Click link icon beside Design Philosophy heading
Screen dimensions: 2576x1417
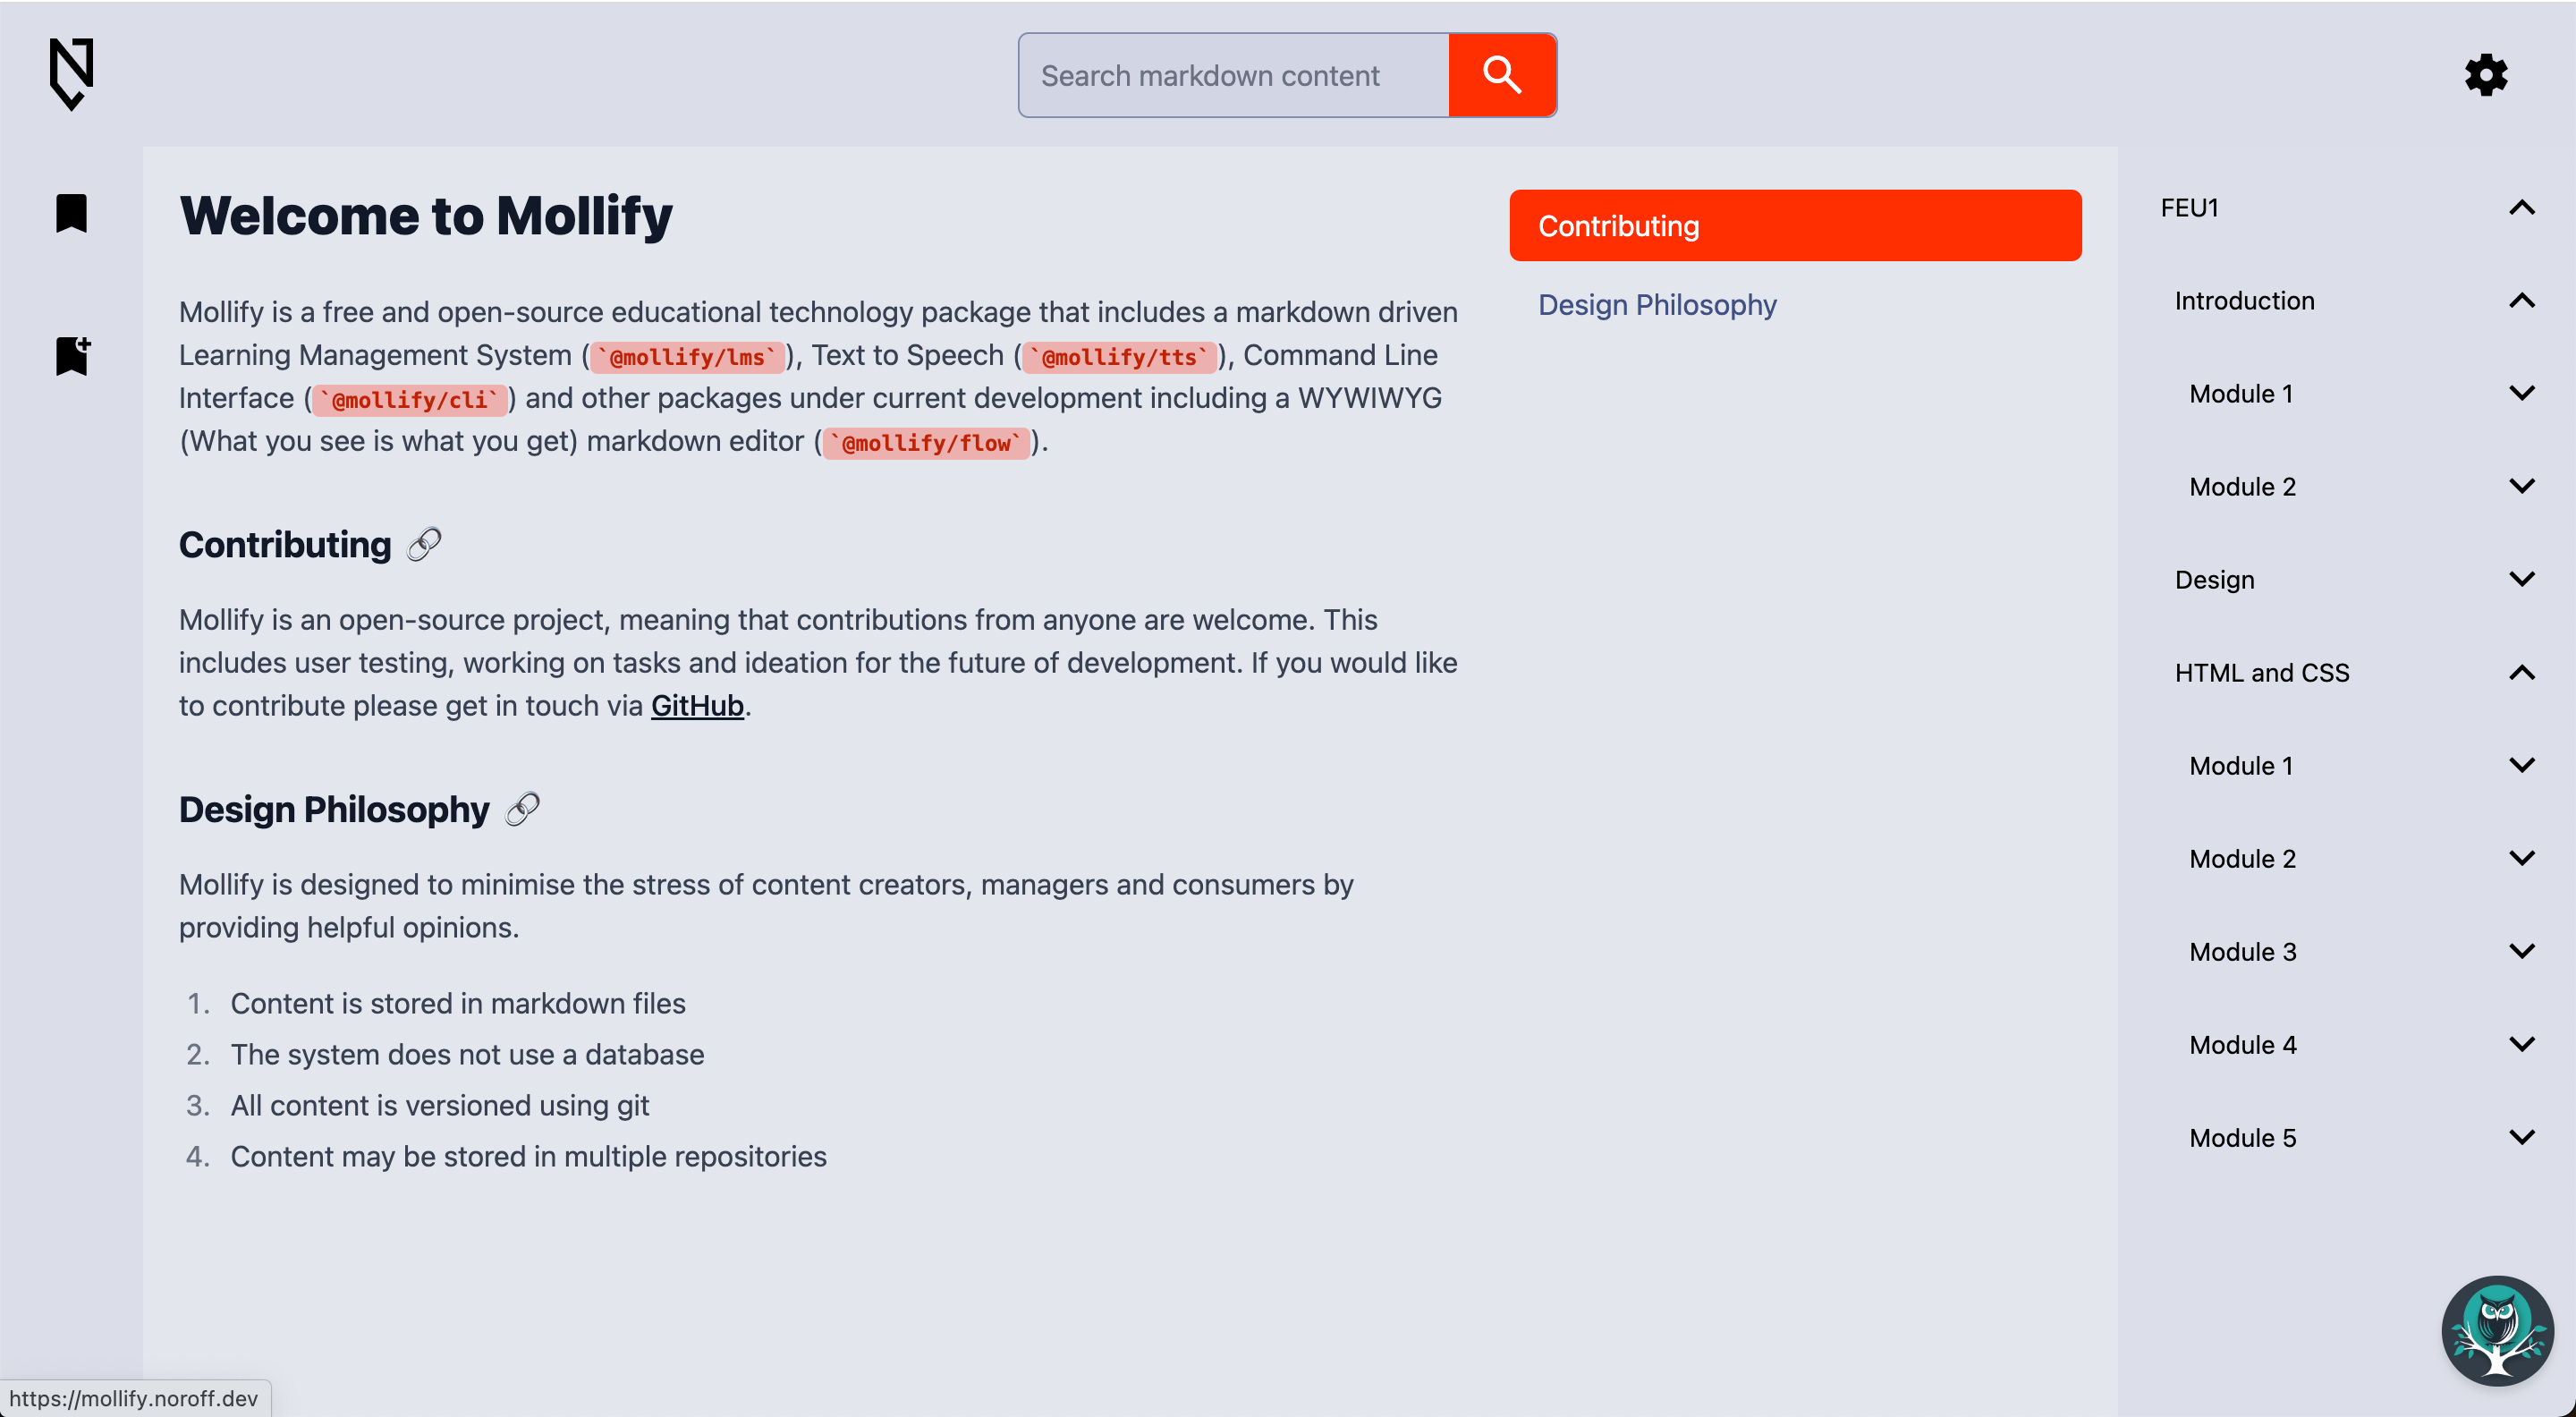tap(522, 809)
